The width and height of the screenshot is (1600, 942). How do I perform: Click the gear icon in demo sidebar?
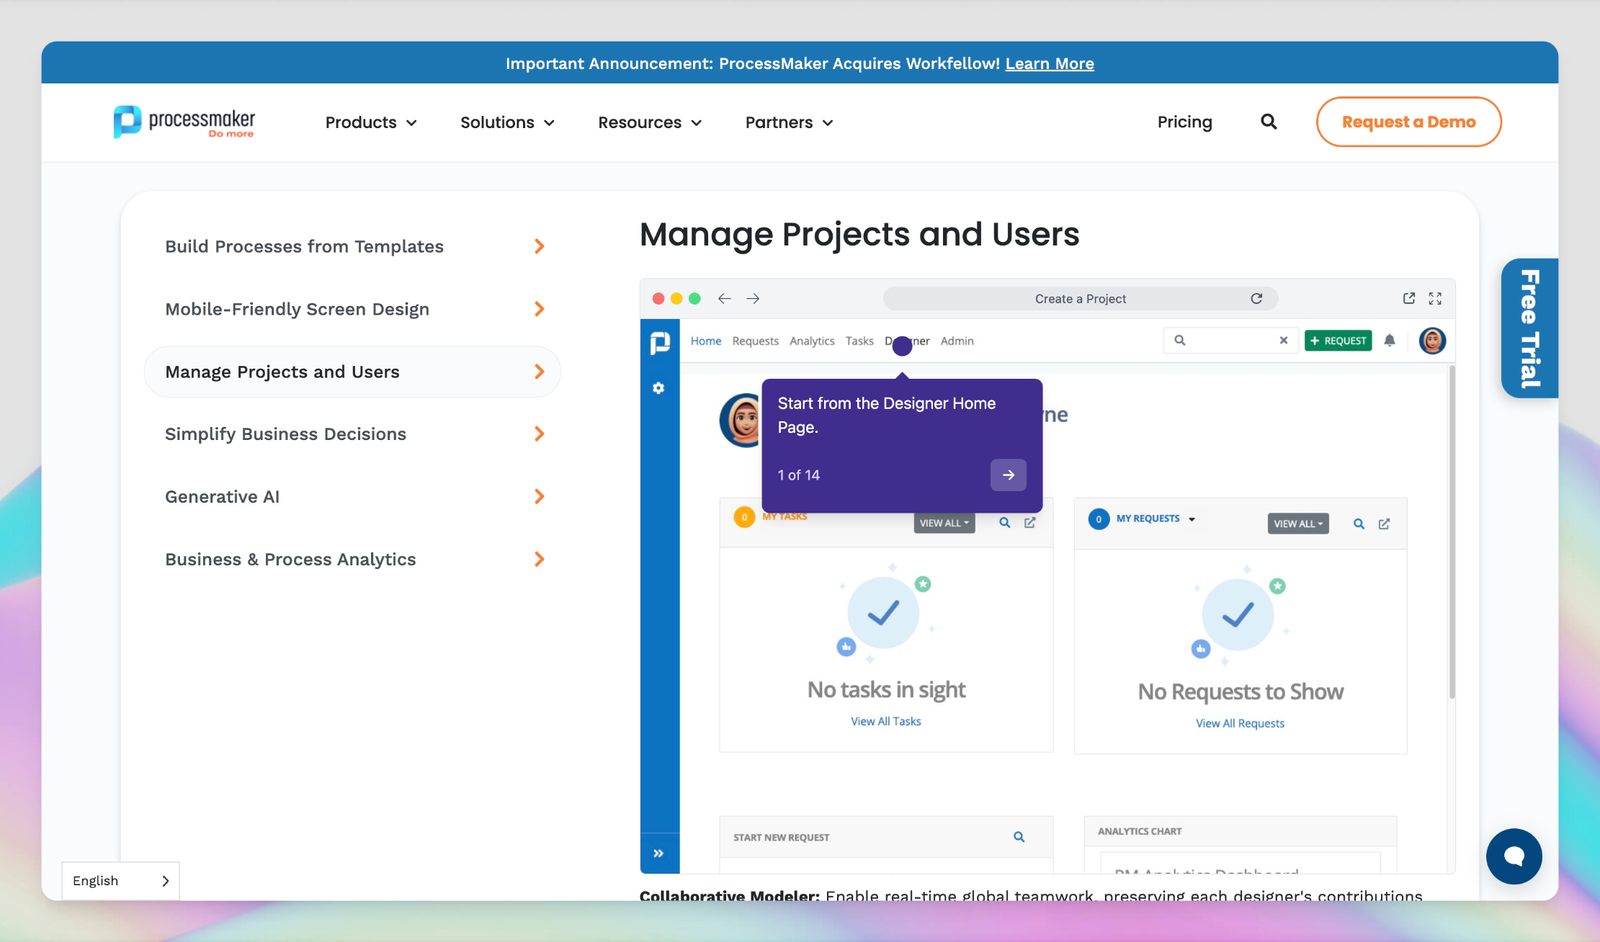coord(658,388)
